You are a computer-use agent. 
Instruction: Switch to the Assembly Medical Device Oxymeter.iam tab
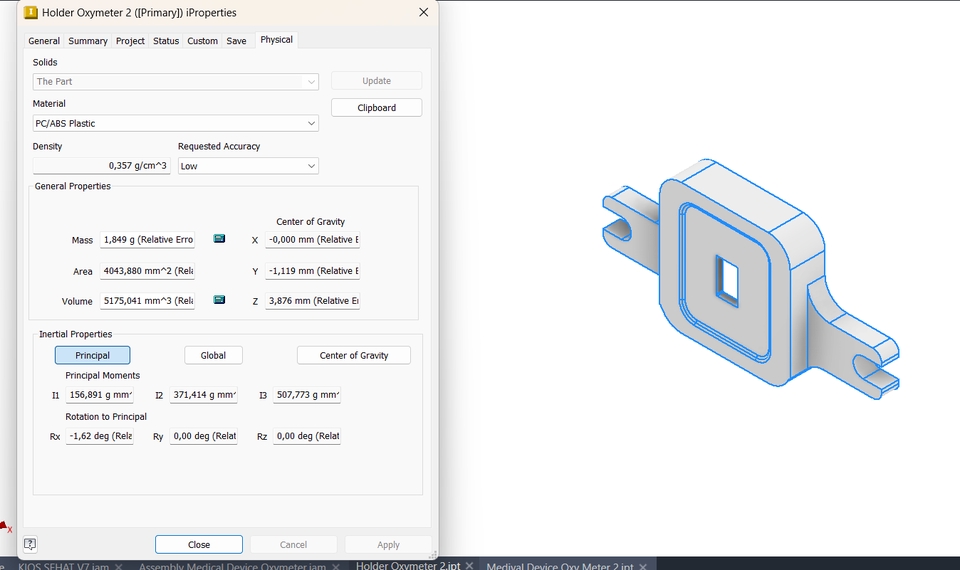point(232,566)
